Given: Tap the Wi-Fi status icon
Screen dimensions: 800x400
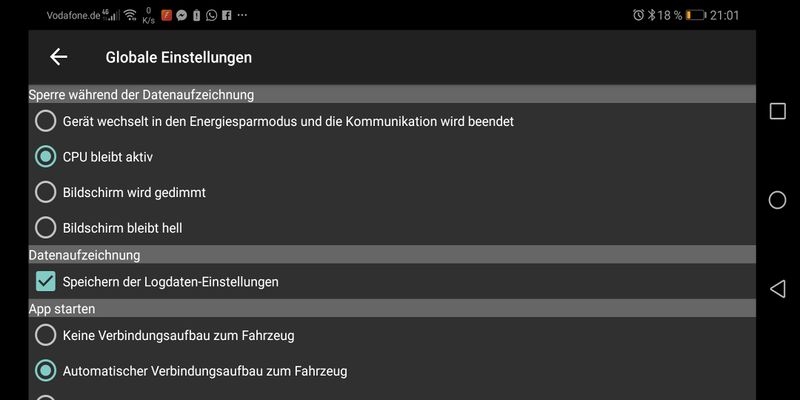Looking at the screenshot, I should click(x=131, y=15).
